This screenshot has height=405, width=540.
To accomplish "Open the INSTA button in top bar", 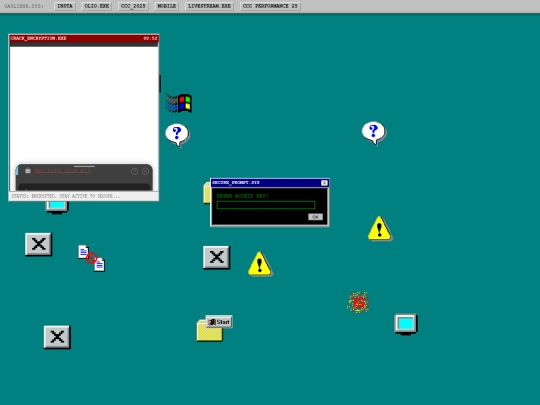I will [65, 6].
